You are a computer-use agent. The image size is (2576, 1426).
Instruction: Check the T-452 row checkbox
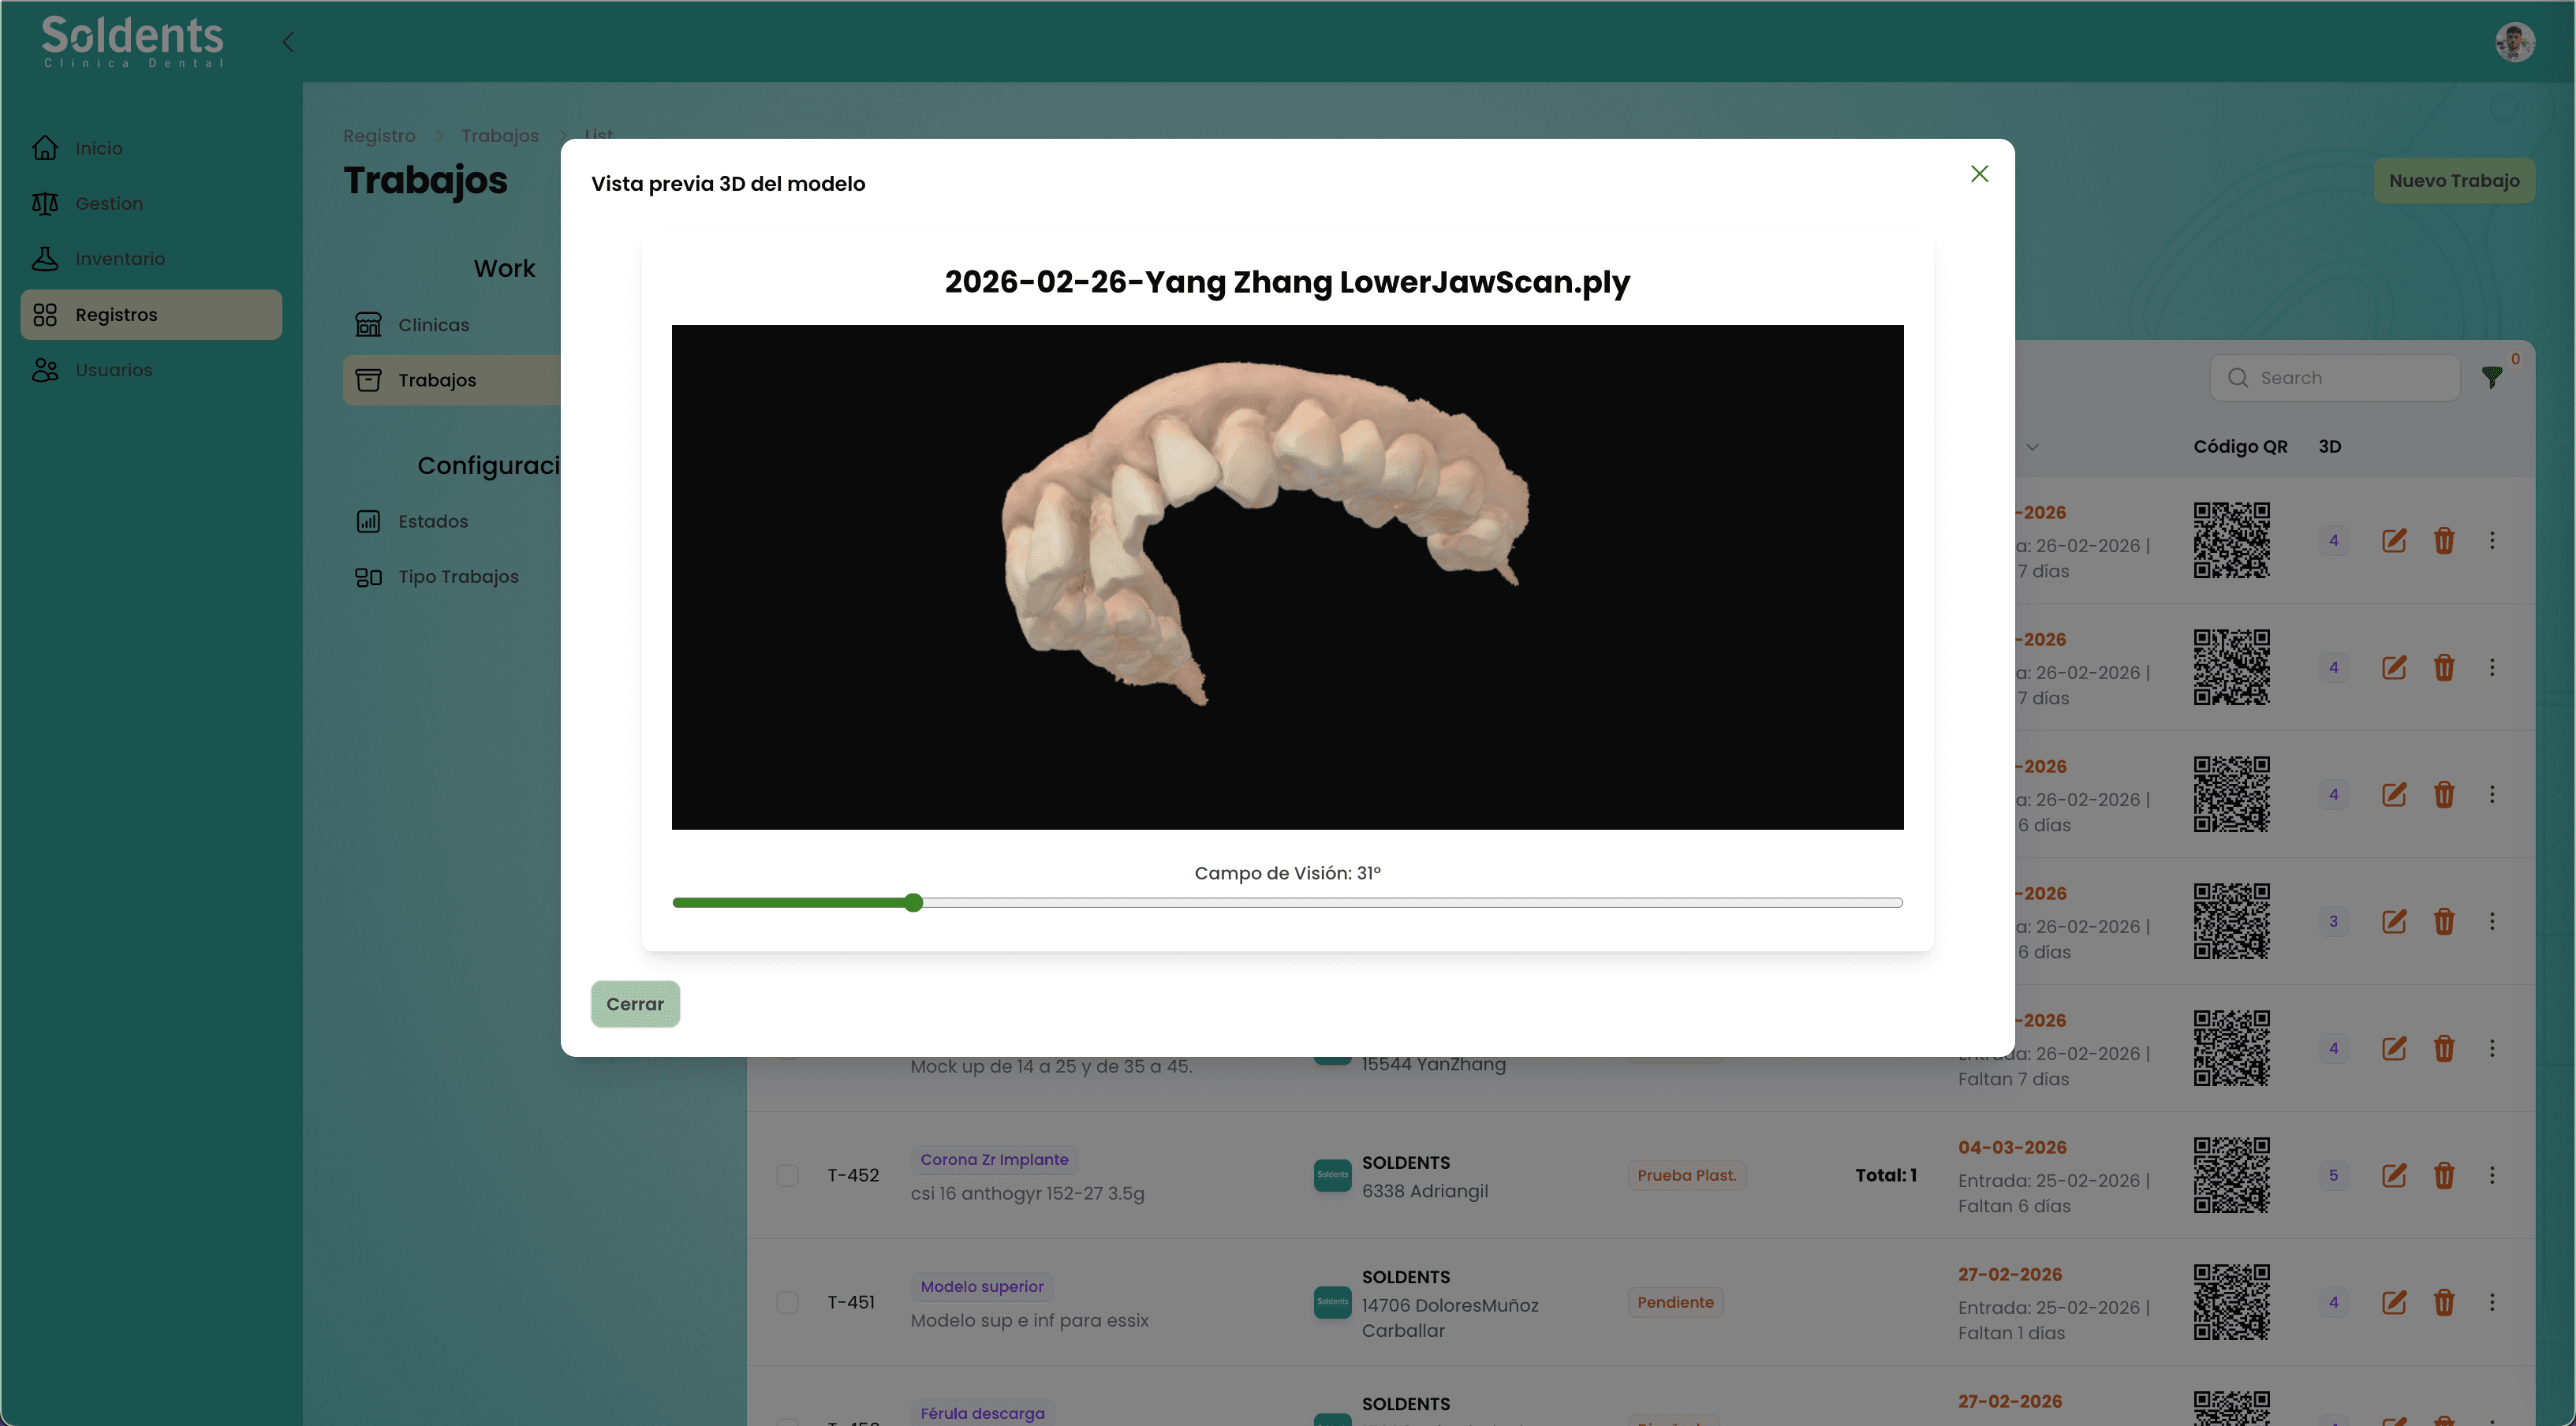click(788, 1175)
